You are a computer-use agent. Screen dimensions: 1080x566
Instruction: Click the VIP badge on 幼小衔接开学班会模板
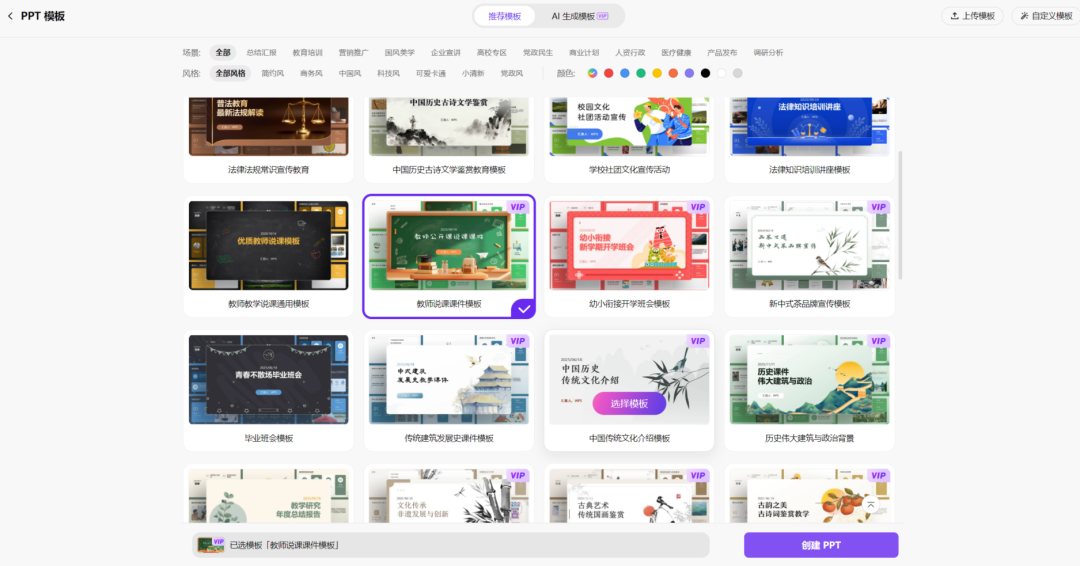tap(698, 207)
